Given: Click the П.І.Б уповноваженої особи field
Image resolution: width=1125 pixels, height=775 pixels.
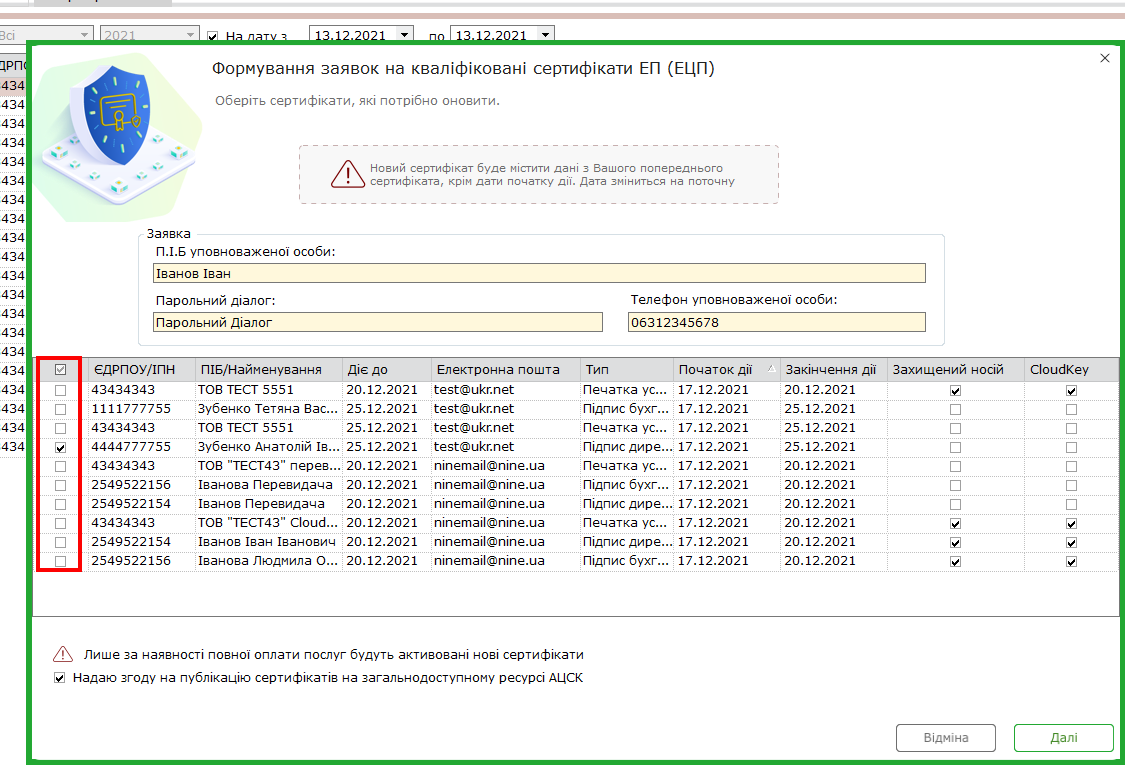Looking at the screenshot, I should 539,273.
